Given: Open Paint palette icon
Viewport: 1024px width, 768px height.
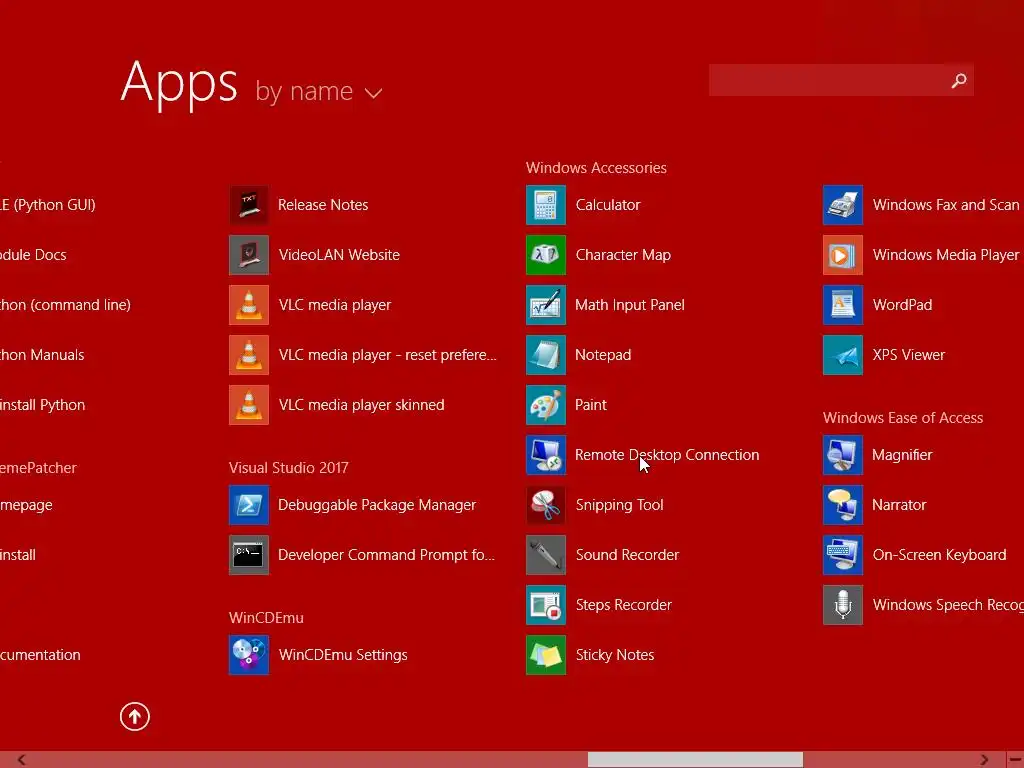Looking at the screenshot, I should [x=546, y=405].
